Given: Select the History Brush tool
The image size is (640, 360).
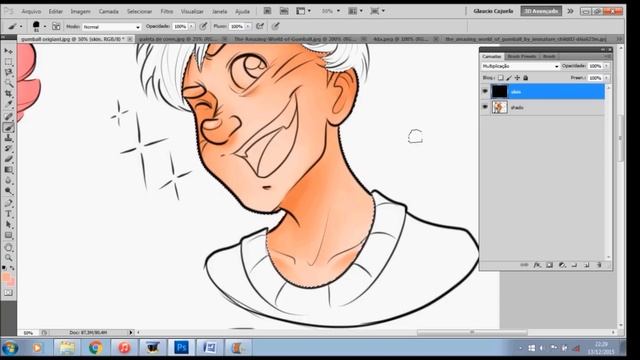Looking at the screenshot, I should pyautogui.click(x=8, y=149).
